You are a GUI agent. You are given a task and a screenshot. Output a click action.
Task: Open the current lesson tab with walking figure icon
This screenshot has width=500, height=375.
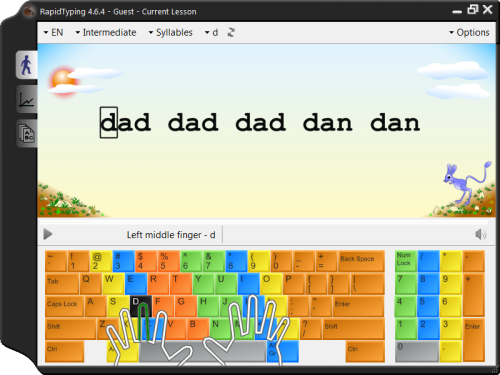tap(27, 65)
